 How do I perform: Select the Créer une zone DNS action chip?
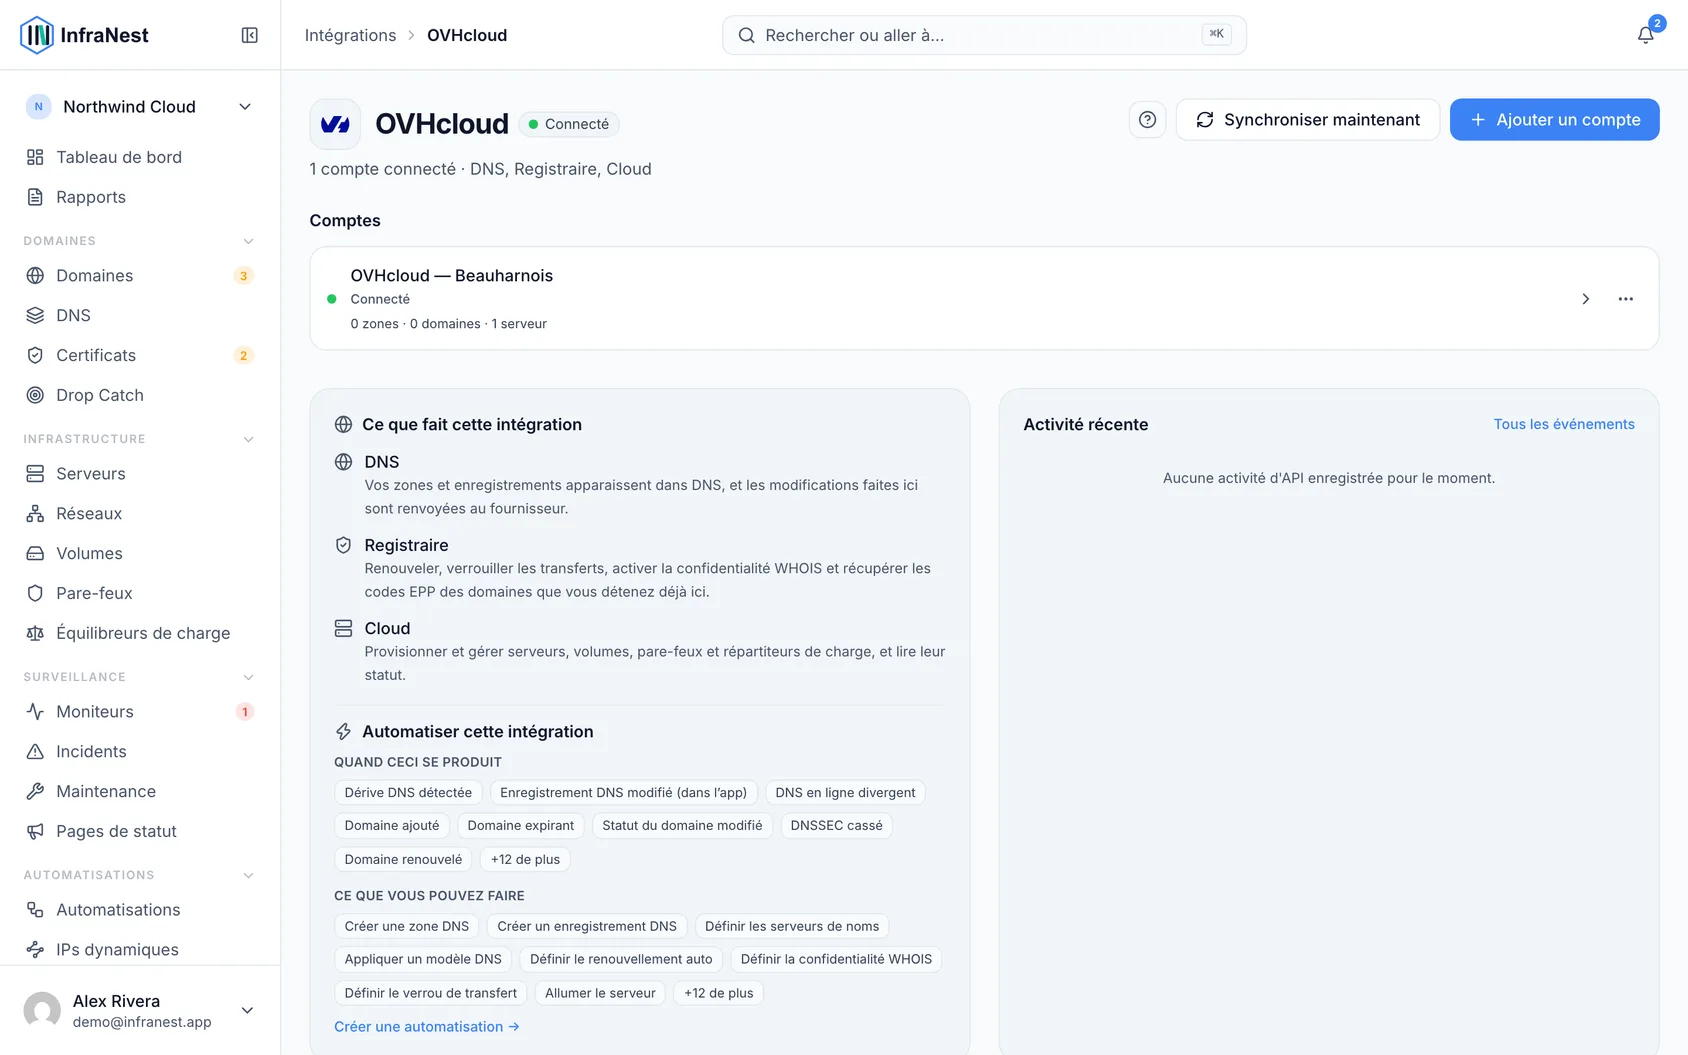407,926
